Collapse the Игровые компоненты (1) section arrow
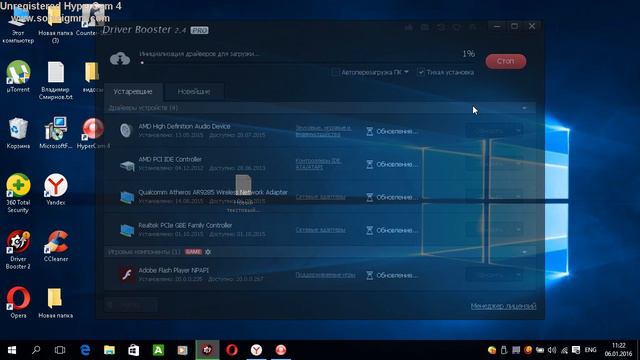The width and height of the screenshot is (640, 360). [524, 252]
